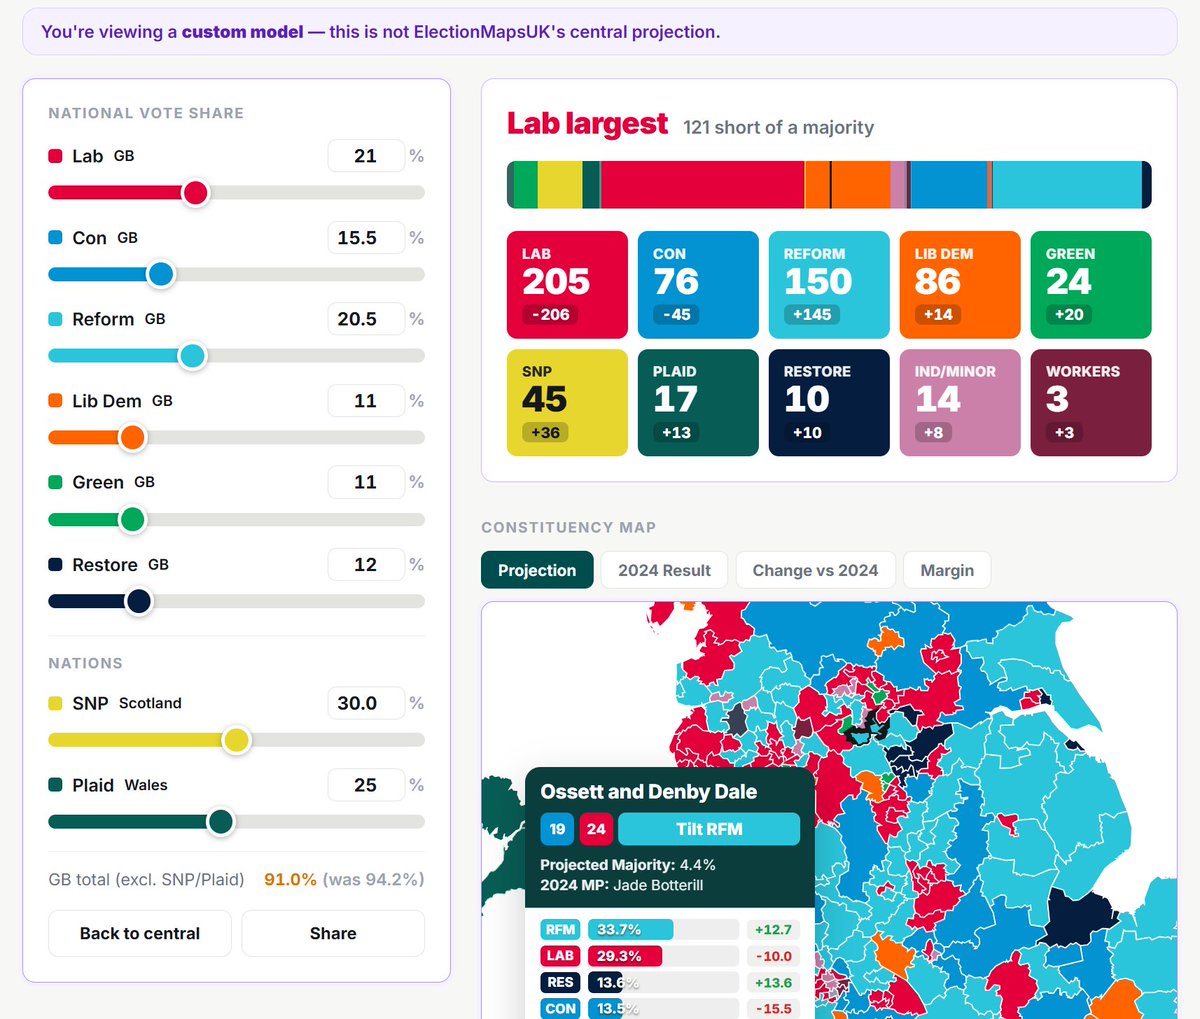The height and width of the screenshot is (1019, 1200).
Task: Click the Back to central button
Action: pos(140,933)
